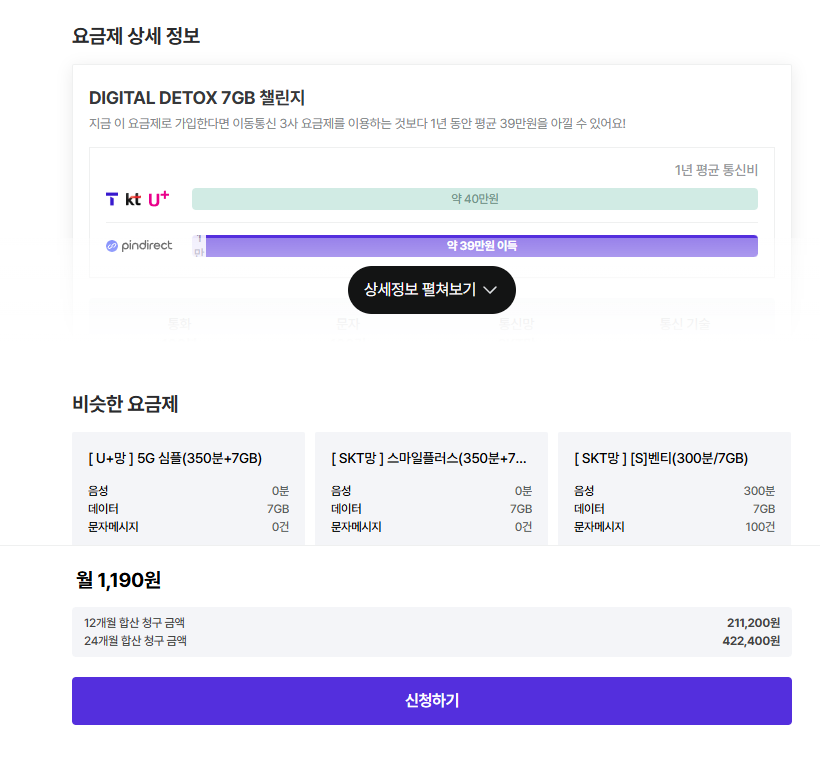The width and height of the screenshot is (820, 757).
Task: Click the 월 1,190원 monthly price
Action: [118, 580]
